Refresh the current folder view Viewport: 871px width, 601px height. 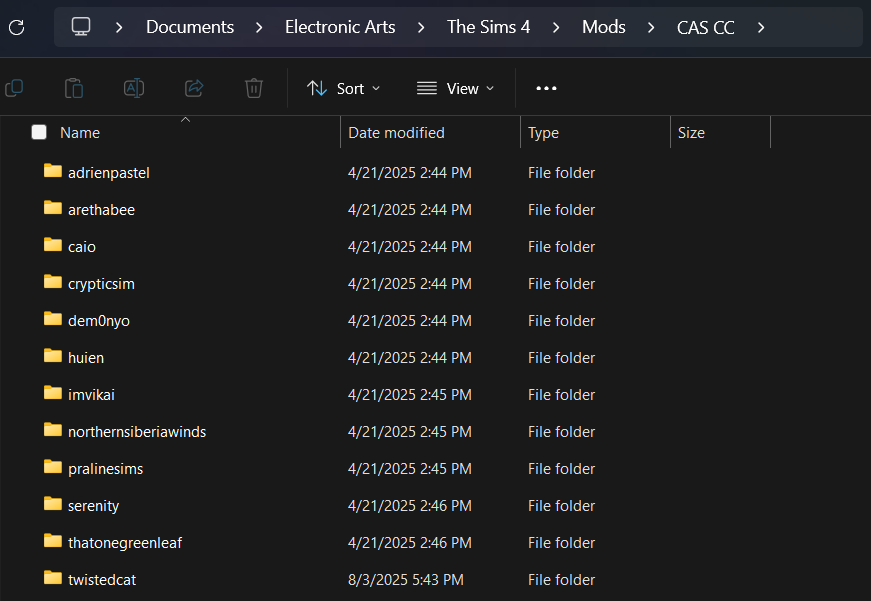pyautogui.click(x=17, y=27)
